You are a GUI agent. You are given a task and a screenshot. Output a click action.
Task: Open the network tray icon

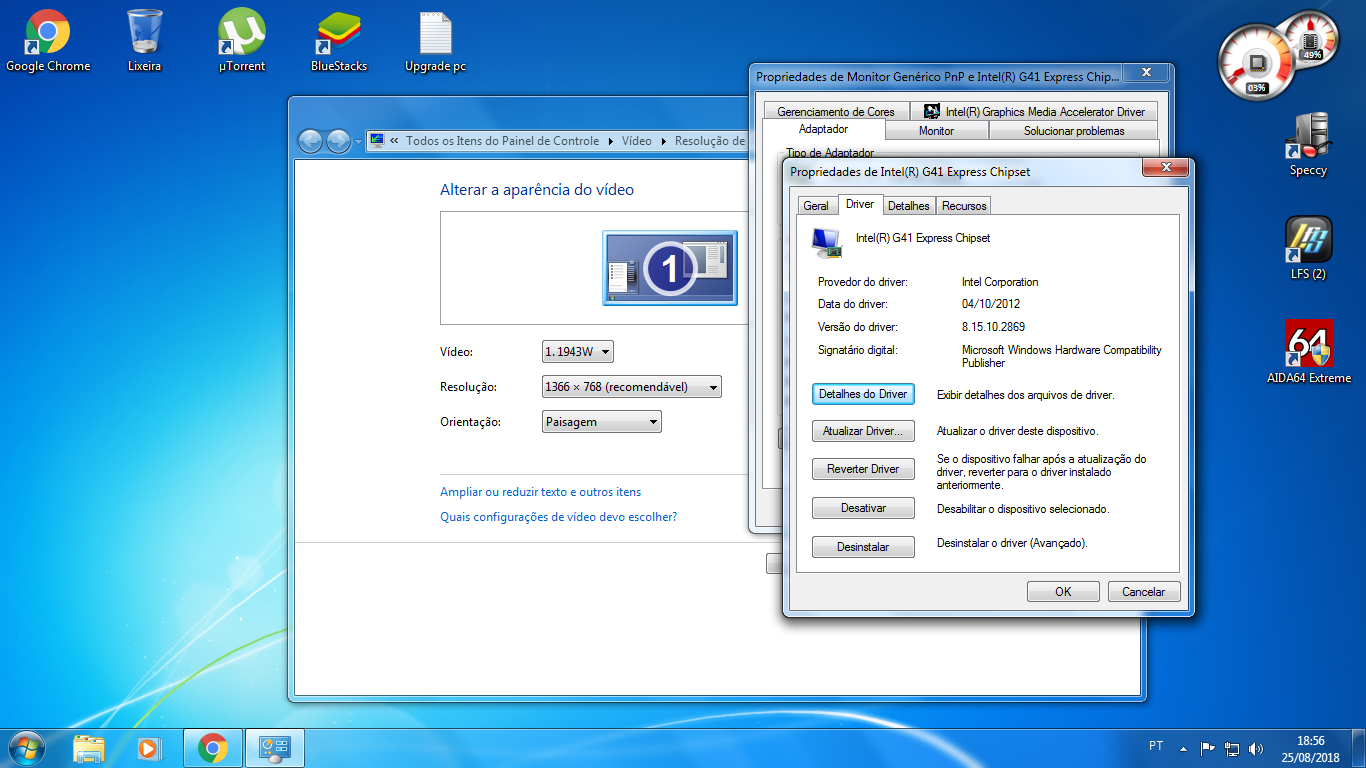tap(1232, 748)
